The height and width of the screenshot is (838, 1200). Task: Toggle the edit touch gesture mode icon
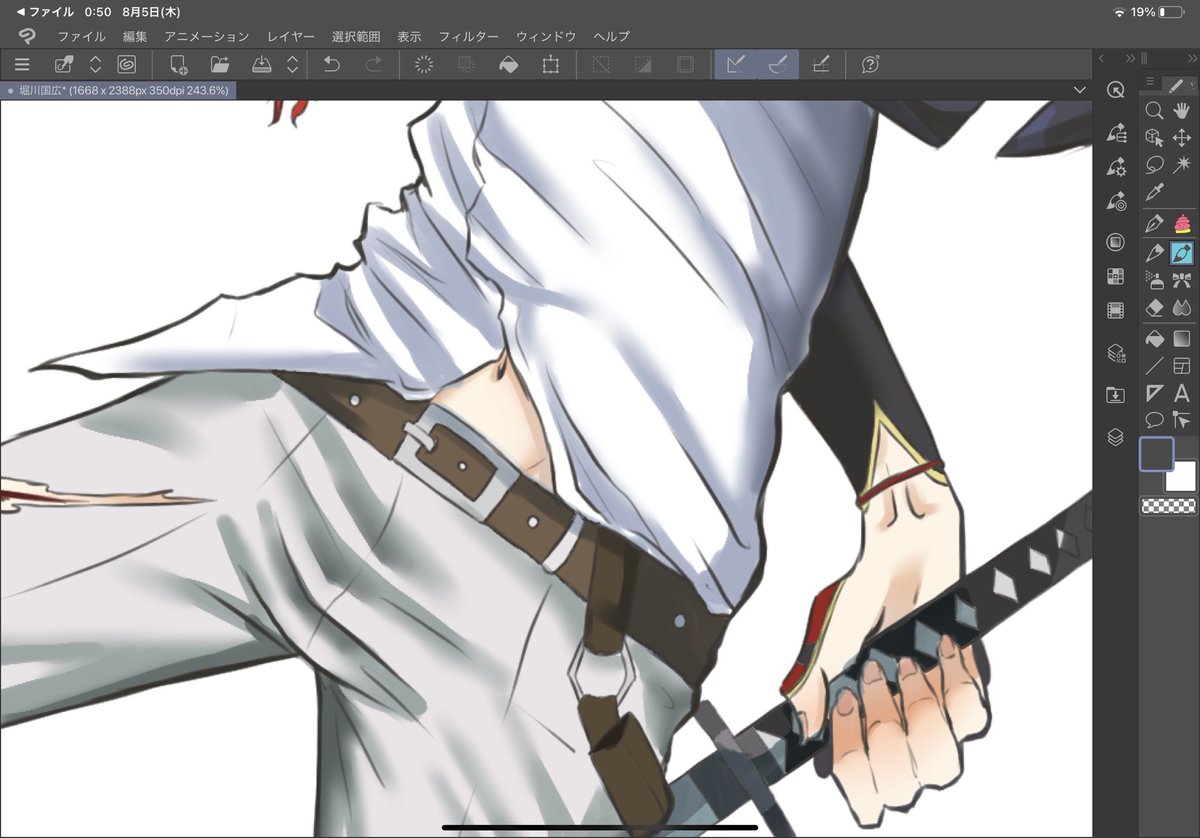pyautogui.click(x=64, y=64)
